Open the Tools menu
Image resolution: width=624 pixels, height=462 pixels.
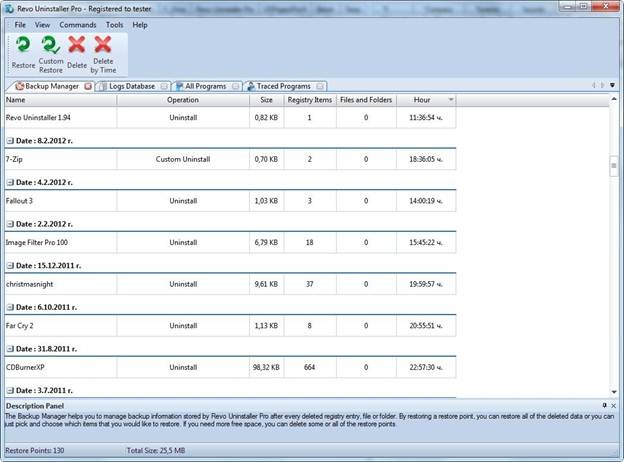(x=114, y=24)
